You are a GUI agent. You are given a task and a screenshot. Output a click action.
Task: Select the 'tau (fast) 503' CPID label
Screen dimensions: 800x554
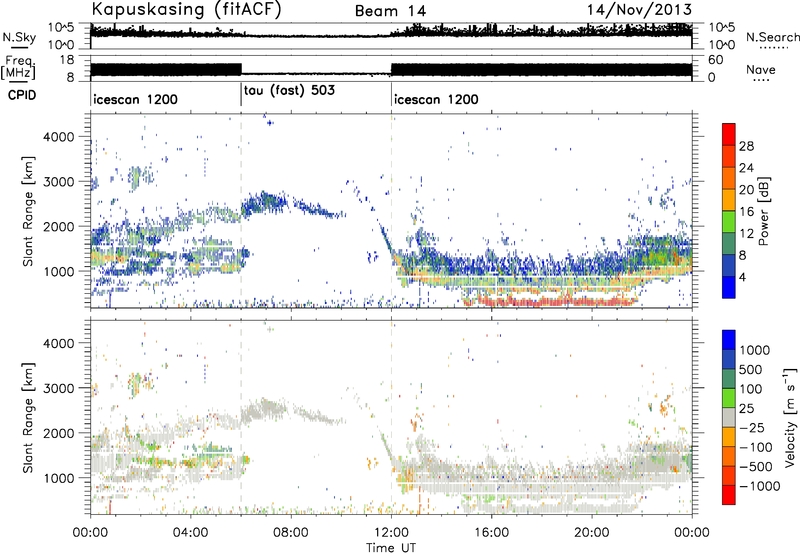289,91
